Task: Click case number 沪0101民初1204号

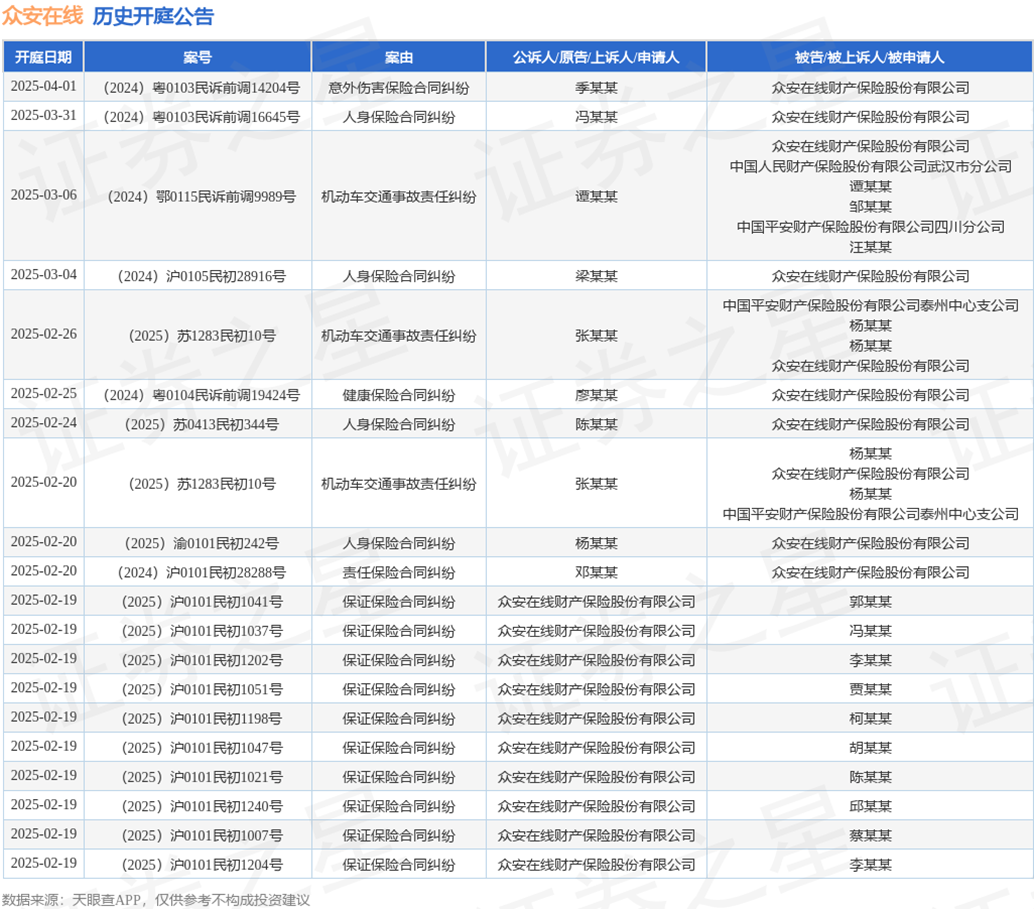Action: pyautogui.click(x=202, y=864)
